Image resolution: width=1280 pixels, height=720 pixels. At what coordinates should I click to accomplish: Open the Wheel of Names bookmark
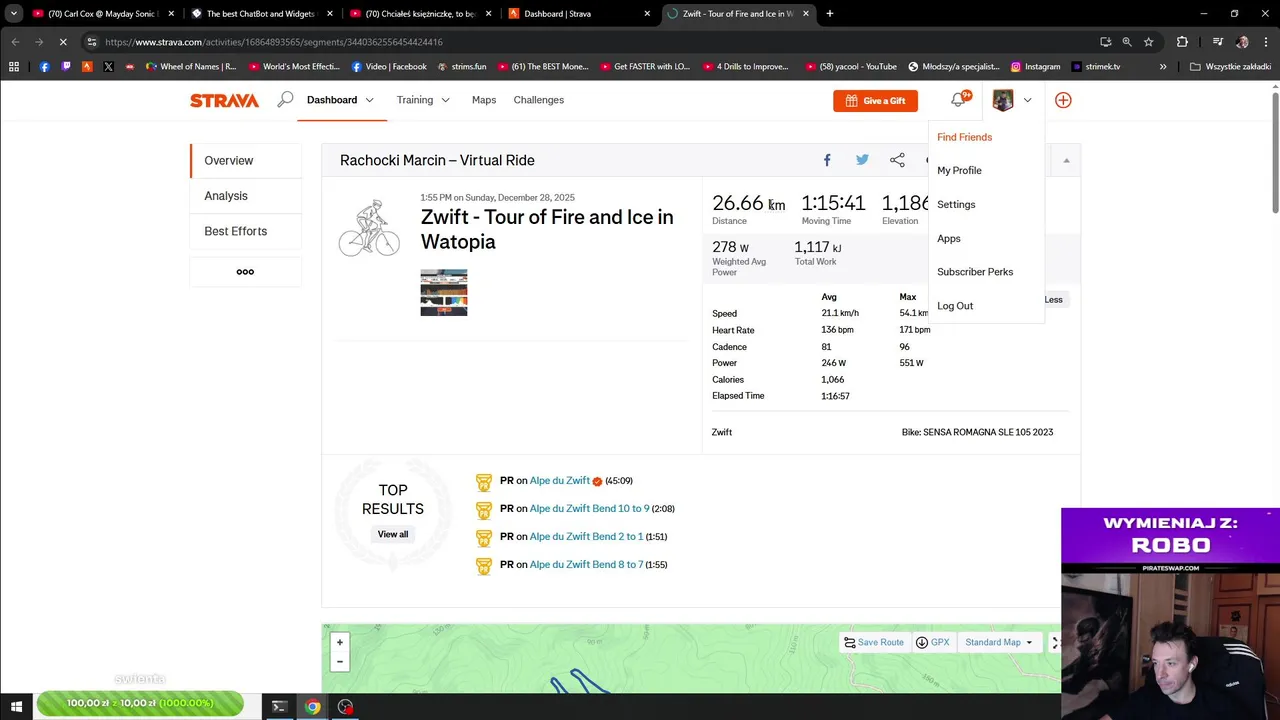pyautogui.click(x=191, y=67)
